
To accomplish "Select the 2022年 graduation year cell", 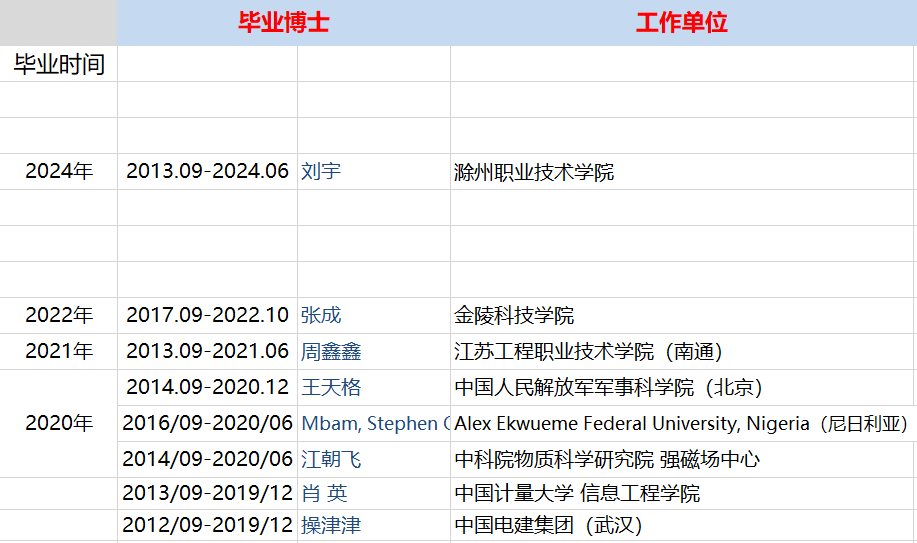I will click(x=59, y=316).
